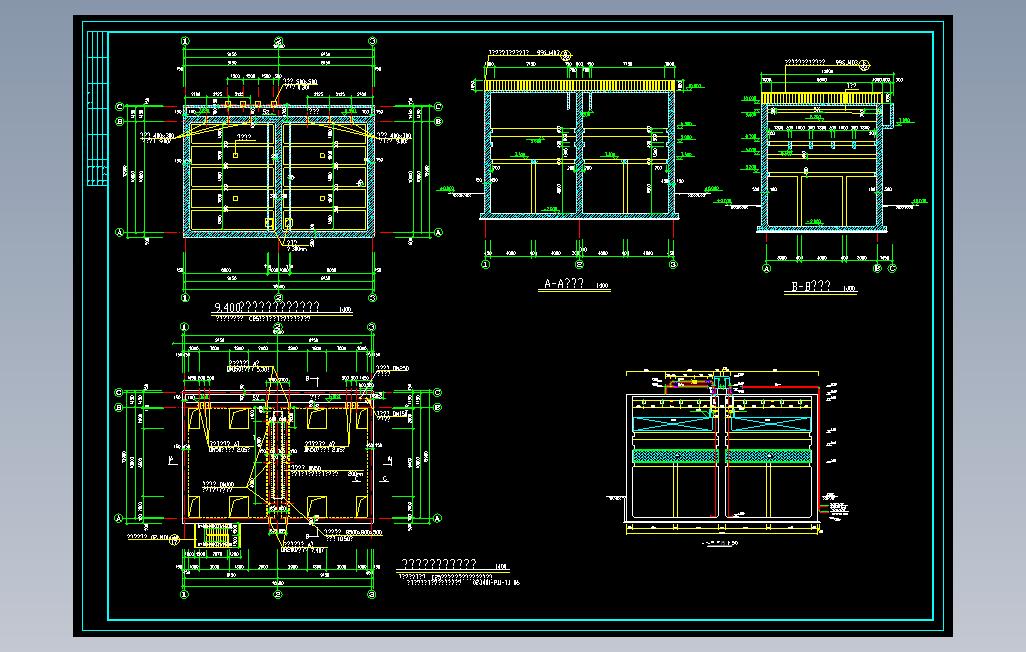This screenshot has height=652, width=1026.
Task: Click the "B-B???" section title text
Action: click(811, 287)
